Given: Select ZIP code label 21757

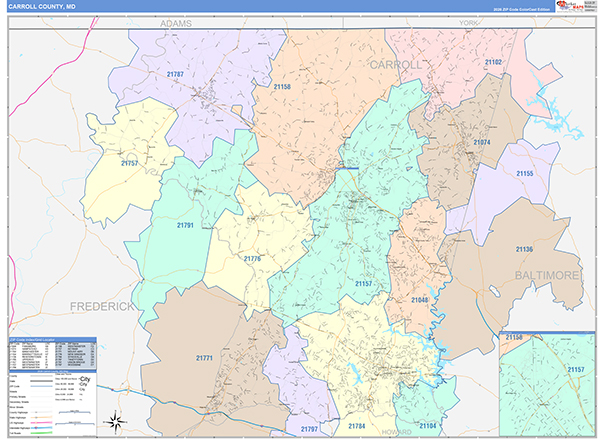Looking at the screenshot, I should pyautogui.click(x=129, y=163).
